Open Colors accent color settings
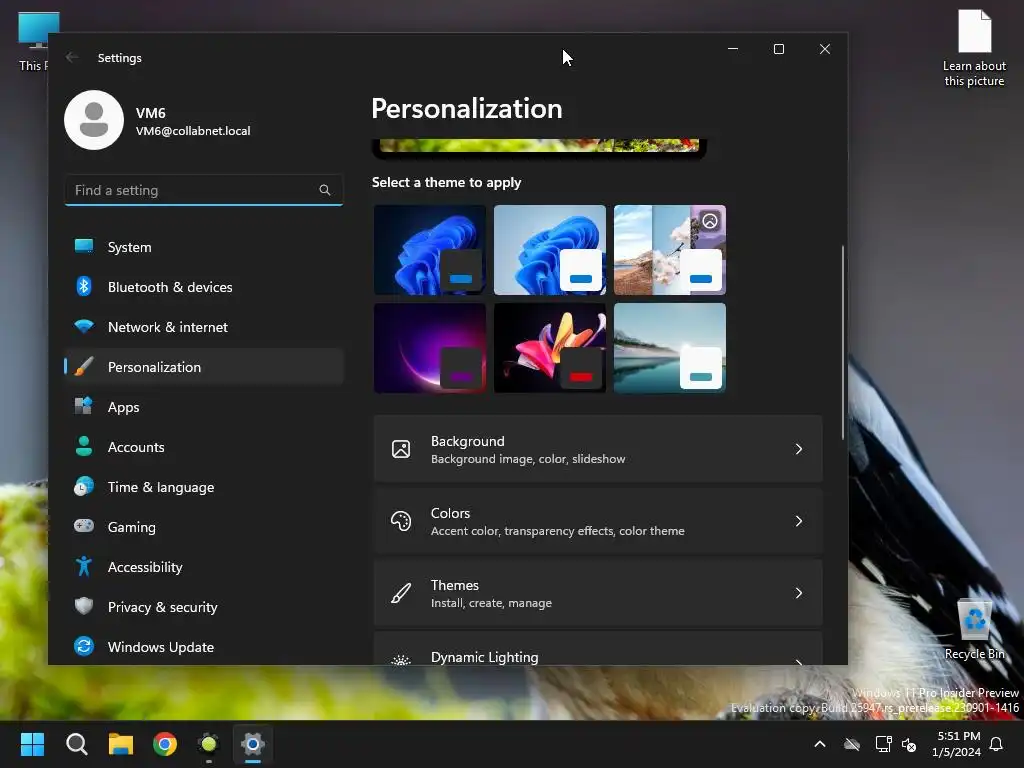Image resolution: width=1024 pixels, height=768 pixels. click(598, 521)
